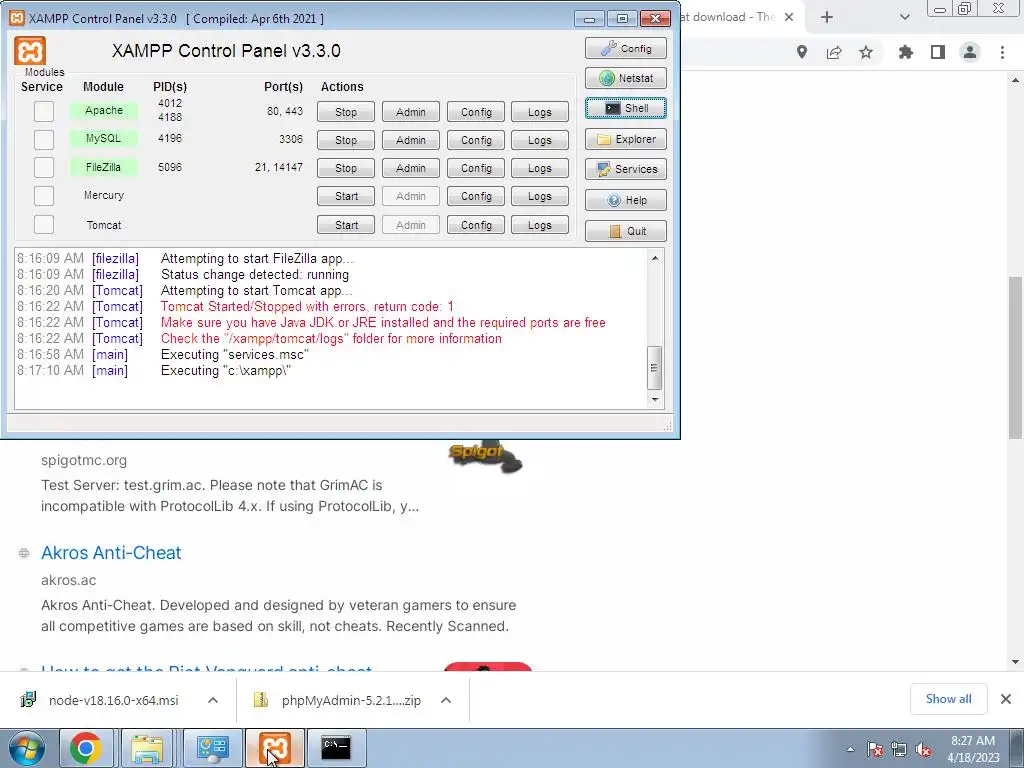Image resolution: width=1024 pixels, height=768 pixels.
Task: Open Chrome extensions puzzle icon
Action: (x=905, y=52)
